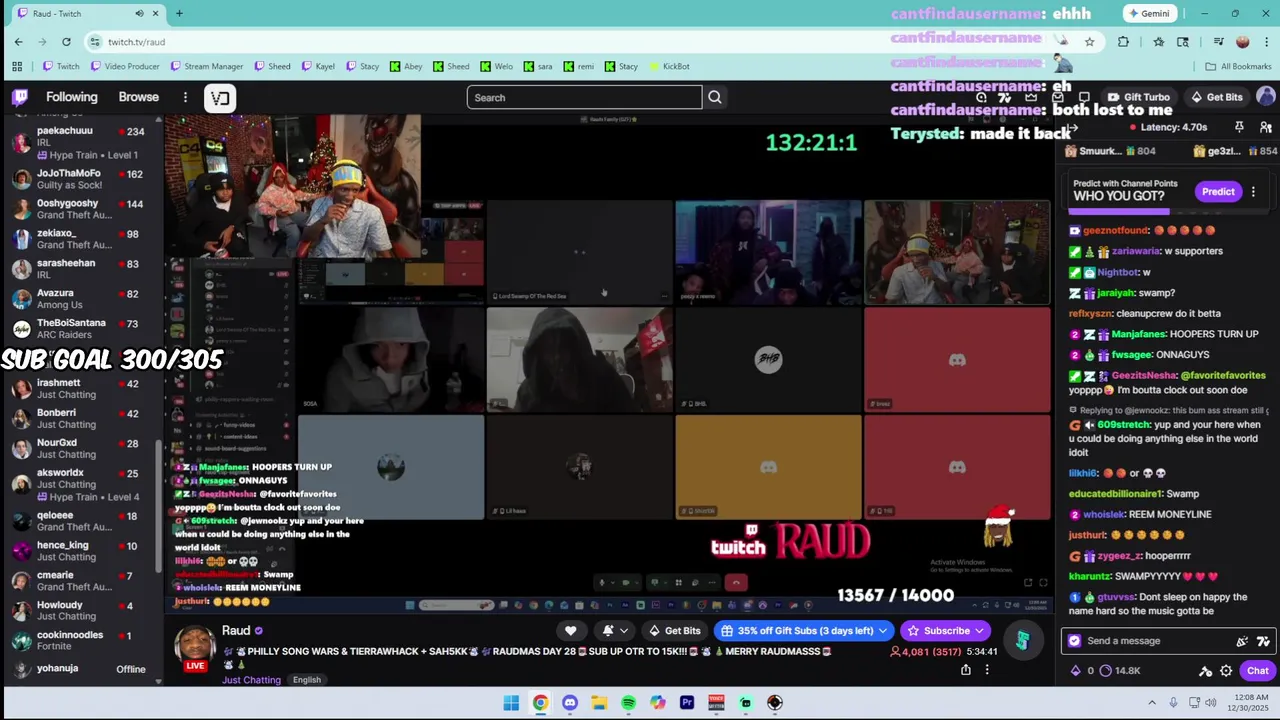Mute the Raud - Twitch tab audio
Screen dimensions: 1280x720
(x=139, y=13)
